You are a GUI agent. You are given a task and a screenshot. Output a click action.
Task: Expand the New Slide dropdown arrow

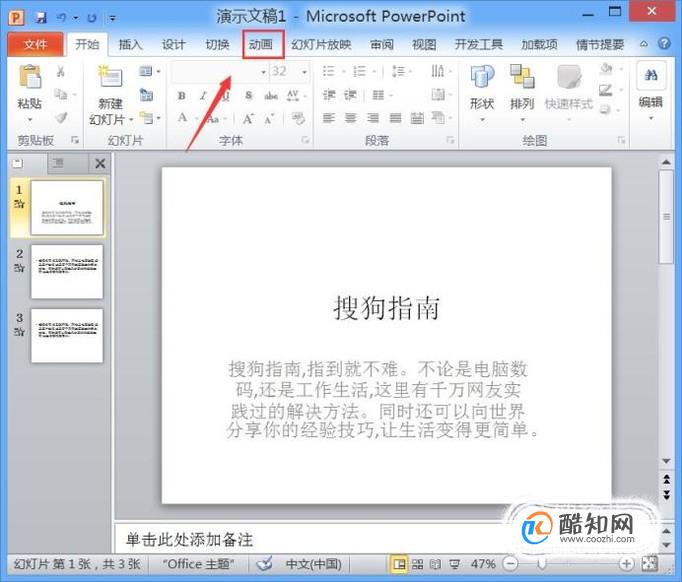click(131, 119)
